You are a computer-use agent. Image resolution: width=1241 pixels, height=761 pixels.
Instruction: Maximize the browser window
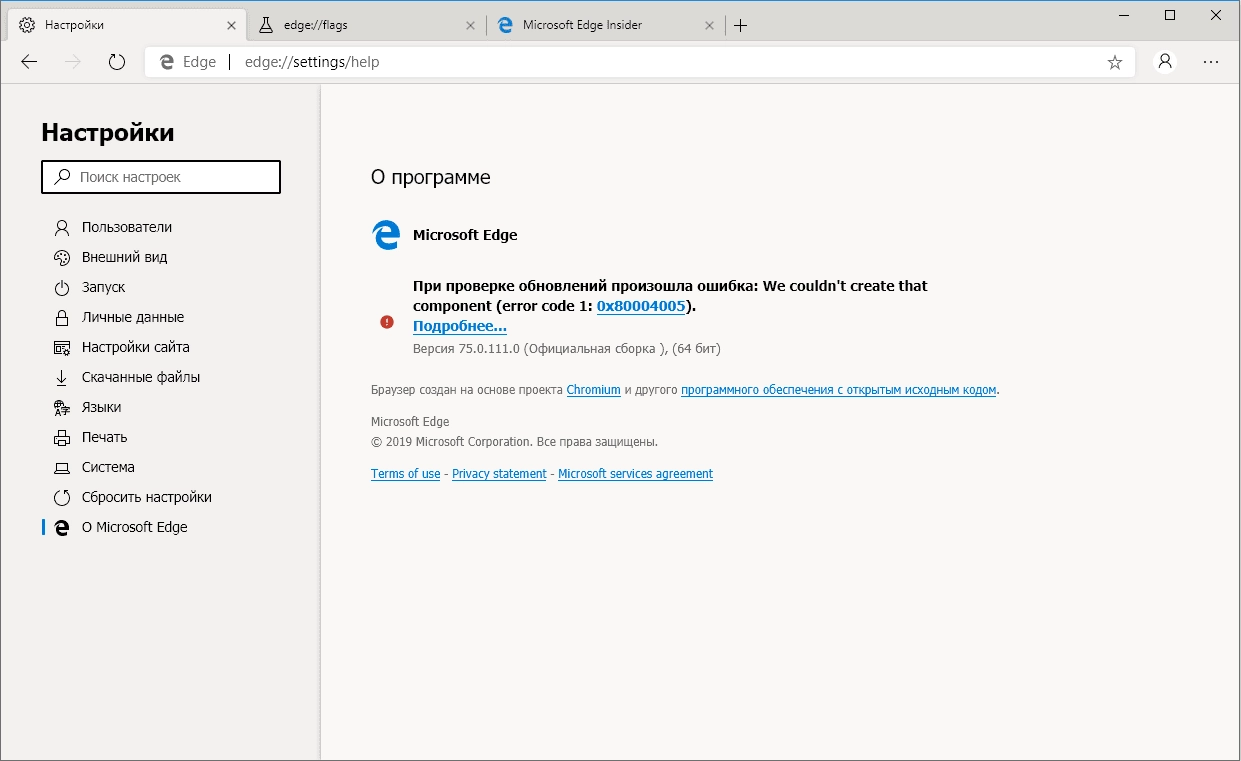[x=1170, y=15]
